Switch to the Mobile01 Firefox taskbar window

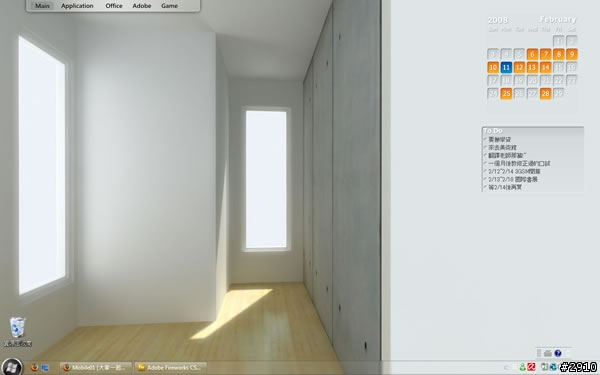pos(96,367)
